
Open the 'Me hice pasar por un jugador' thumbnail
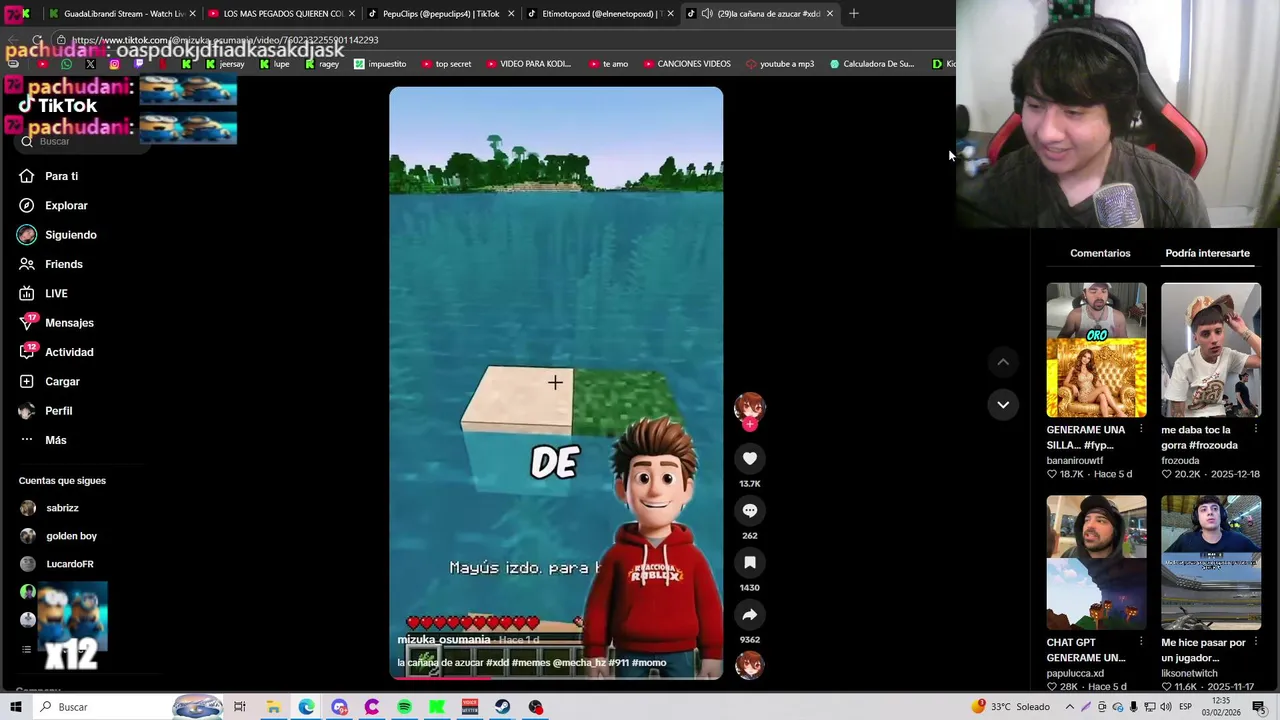[x=1211, y=562]
